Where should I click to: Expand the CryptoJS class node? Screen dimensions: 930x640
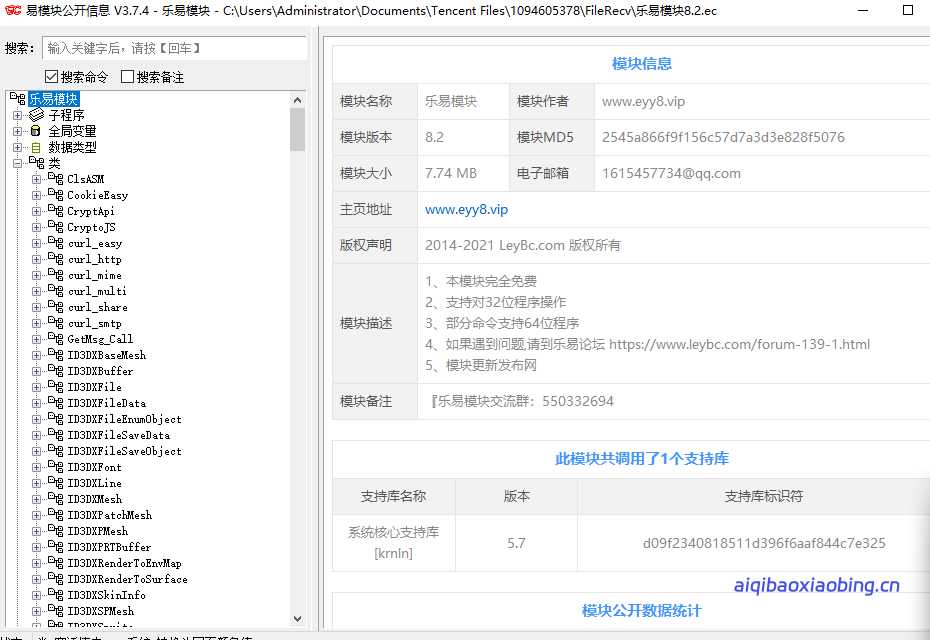[x=36, y=227]
